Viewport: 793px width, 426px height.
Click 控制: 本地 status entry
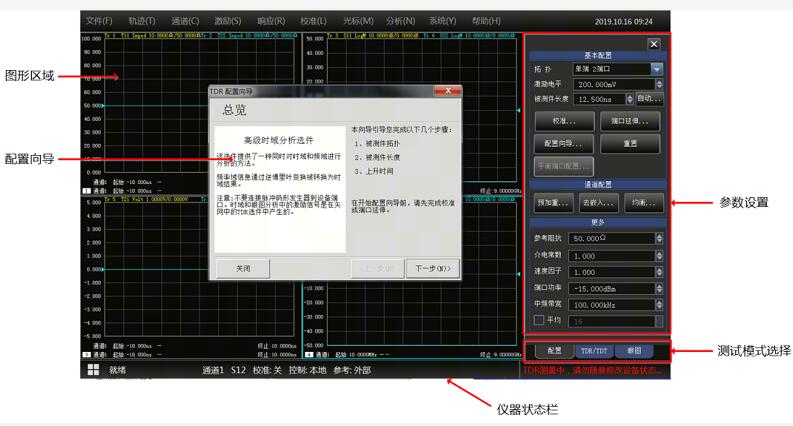coord(307,370)
